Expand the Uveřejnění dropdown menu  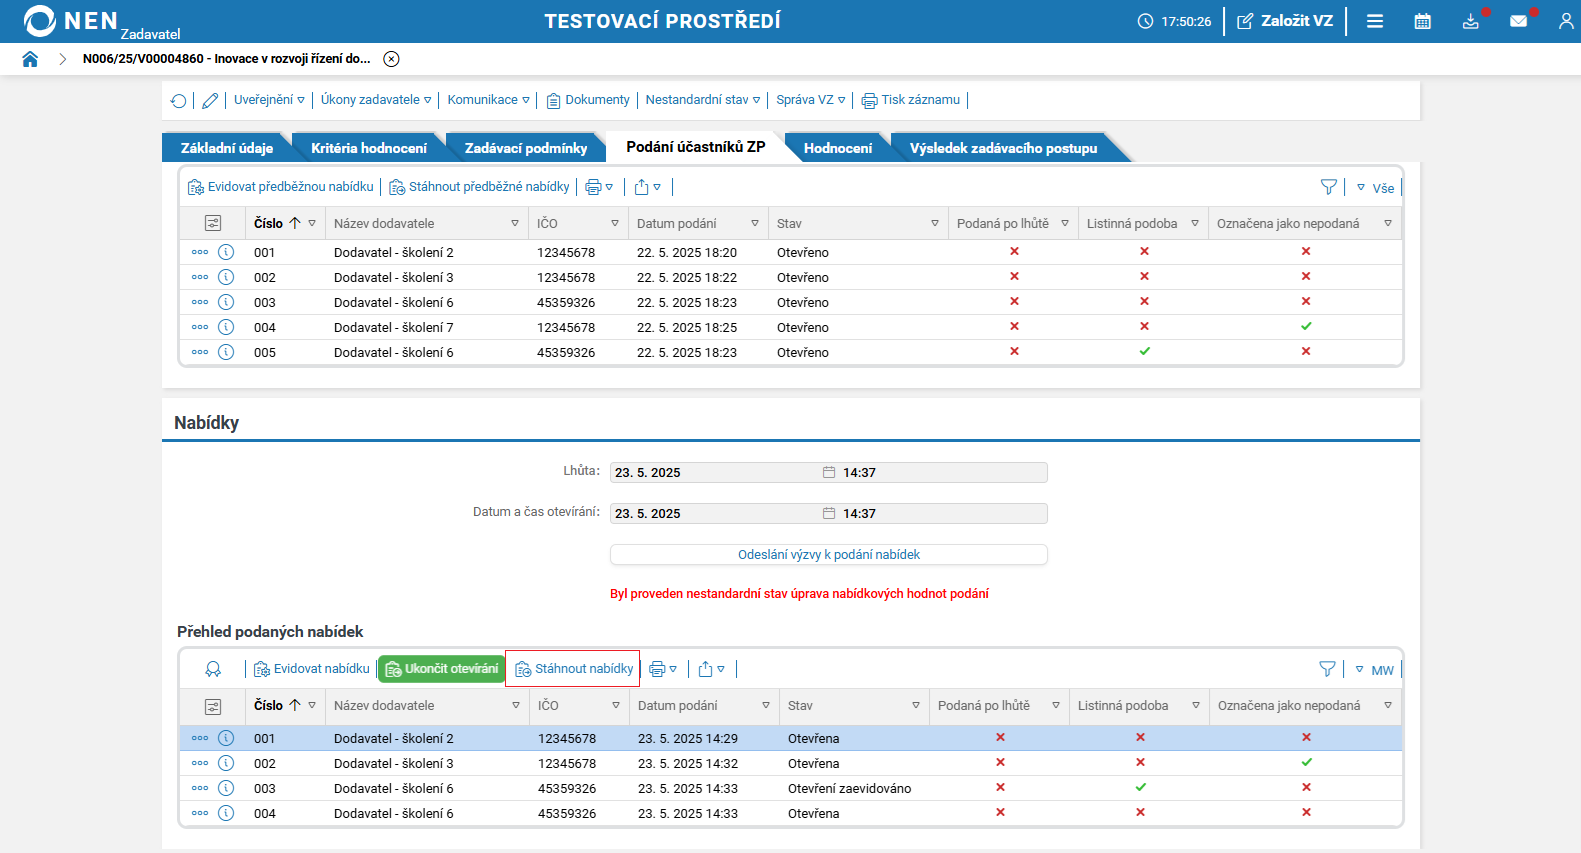pyautogui.click(x=269, y=100)
